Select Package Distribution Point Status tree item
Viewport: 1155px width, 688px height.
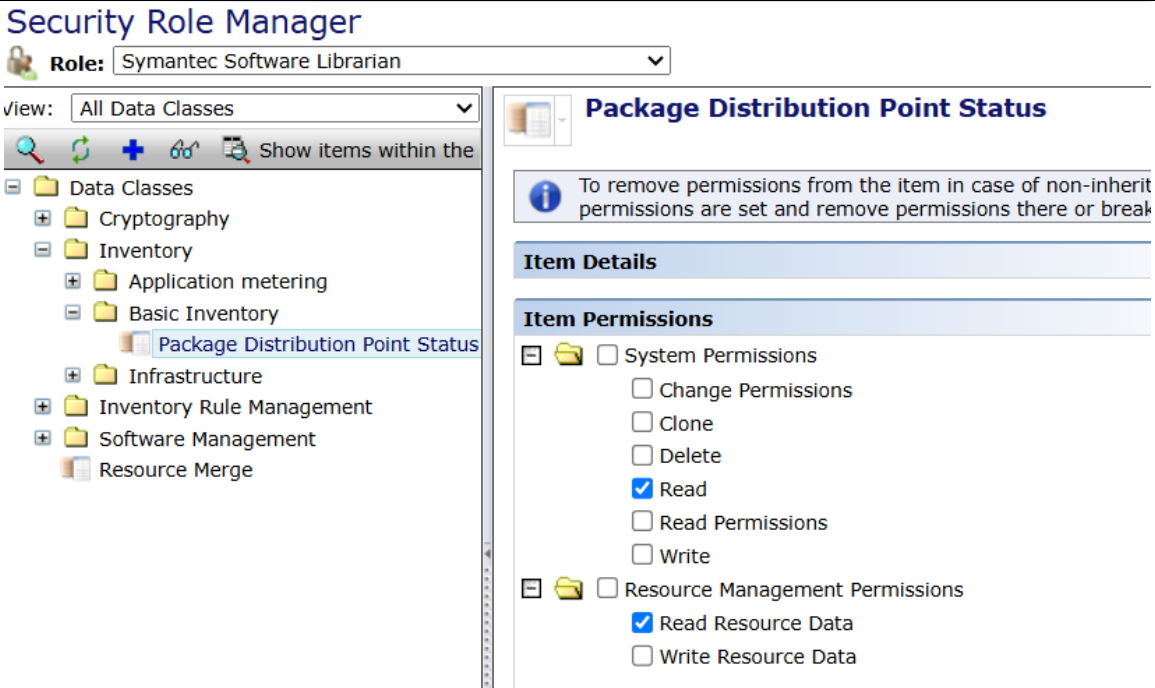(x=317, y=344)
